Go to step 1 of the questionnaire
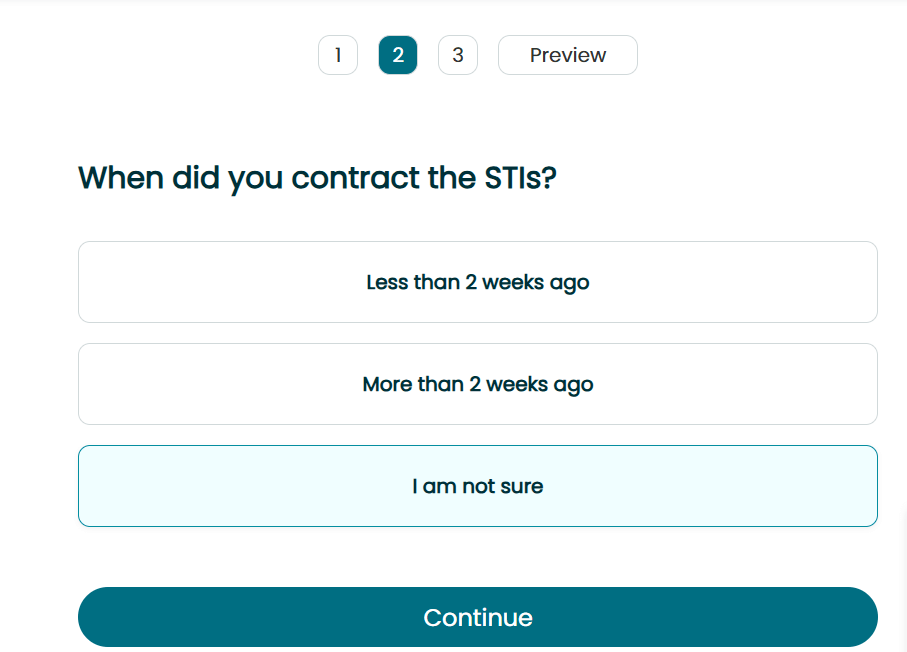This screenshot has height=652, width=907. pos(338,55)
